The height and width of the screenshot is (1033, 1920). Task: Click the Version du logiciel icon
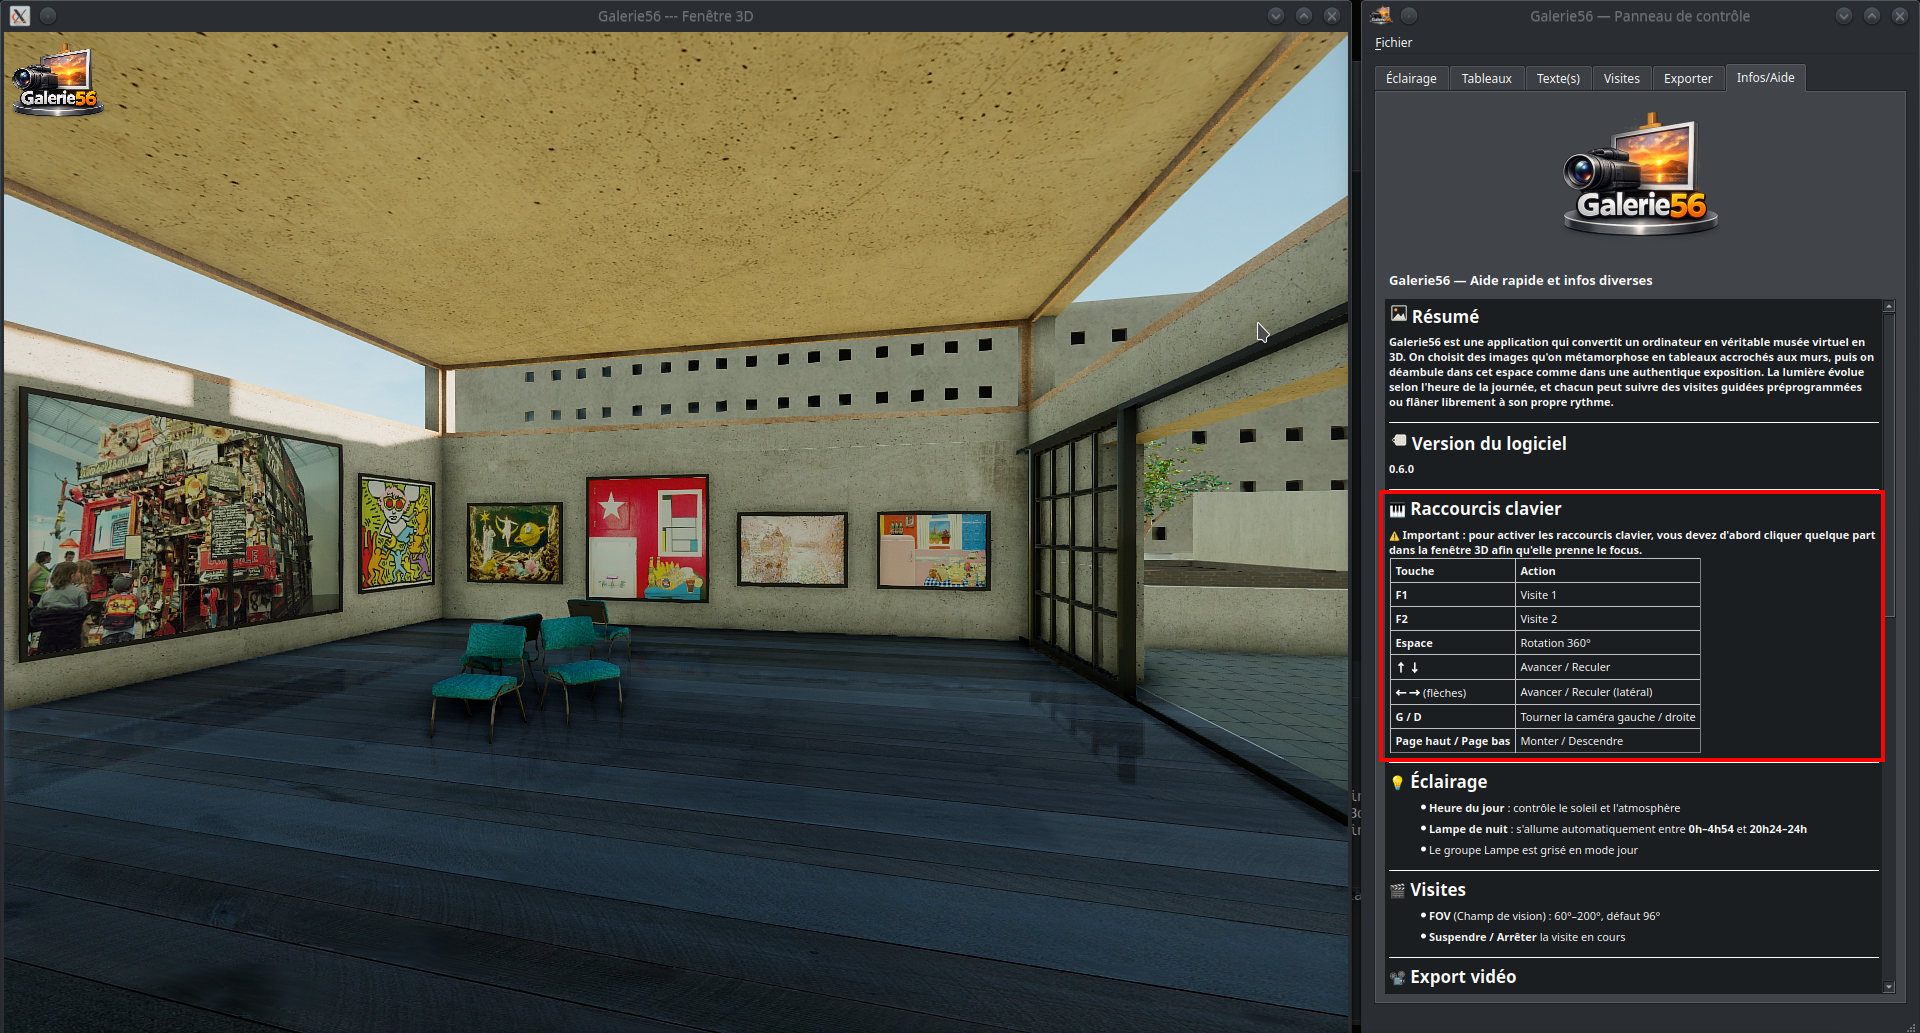click(x=1399, y=441)
